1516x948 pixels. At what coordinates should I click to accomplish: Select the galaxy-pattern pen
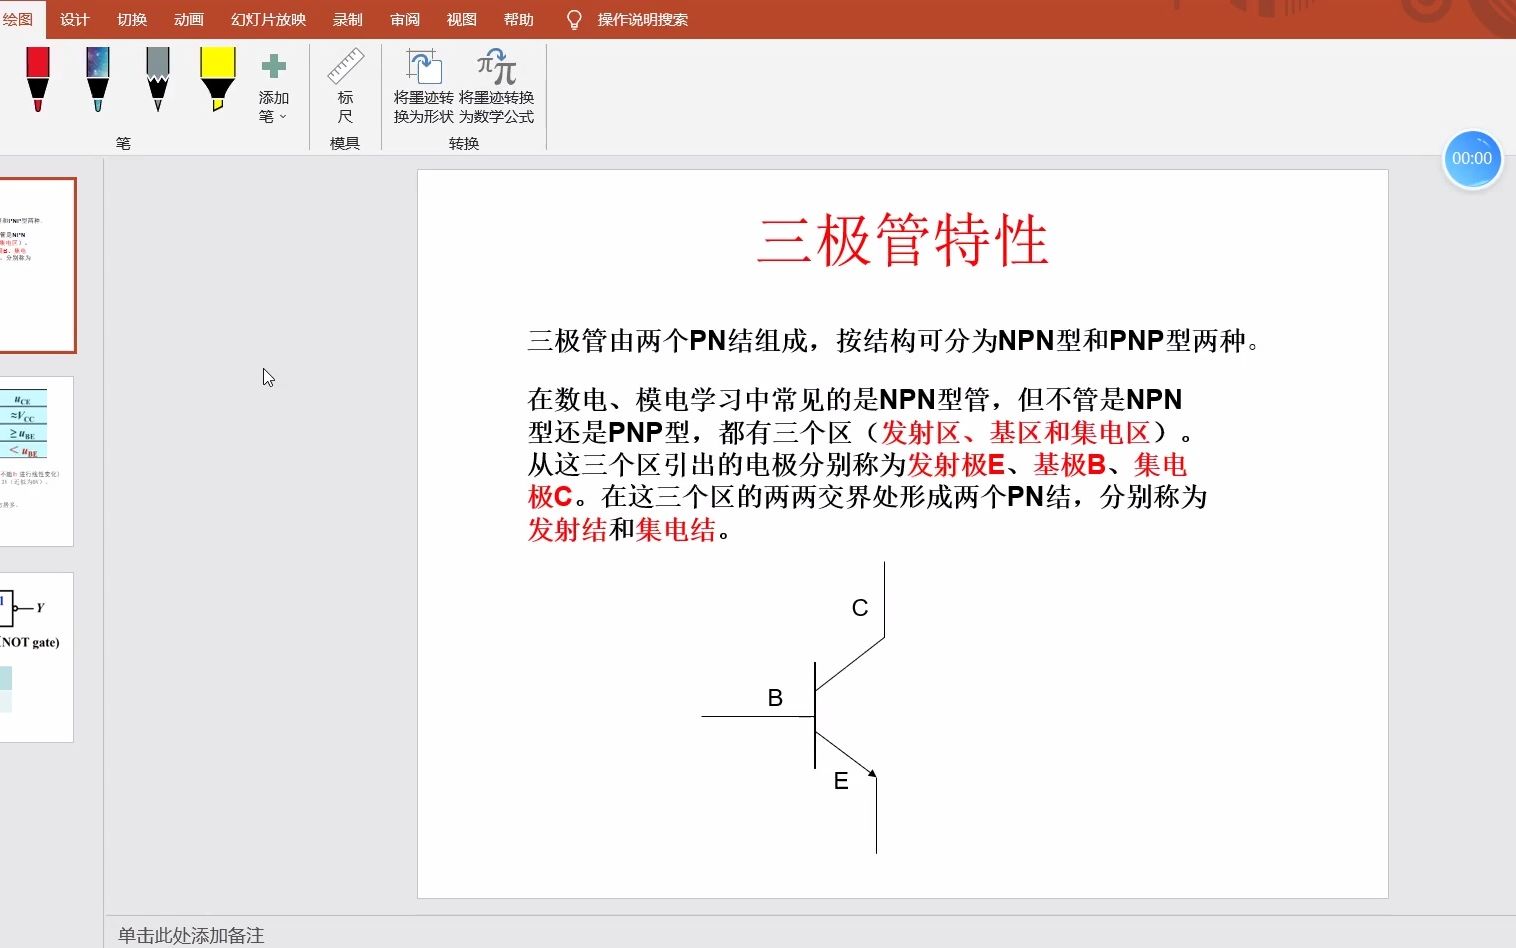(x=97, y=79)
